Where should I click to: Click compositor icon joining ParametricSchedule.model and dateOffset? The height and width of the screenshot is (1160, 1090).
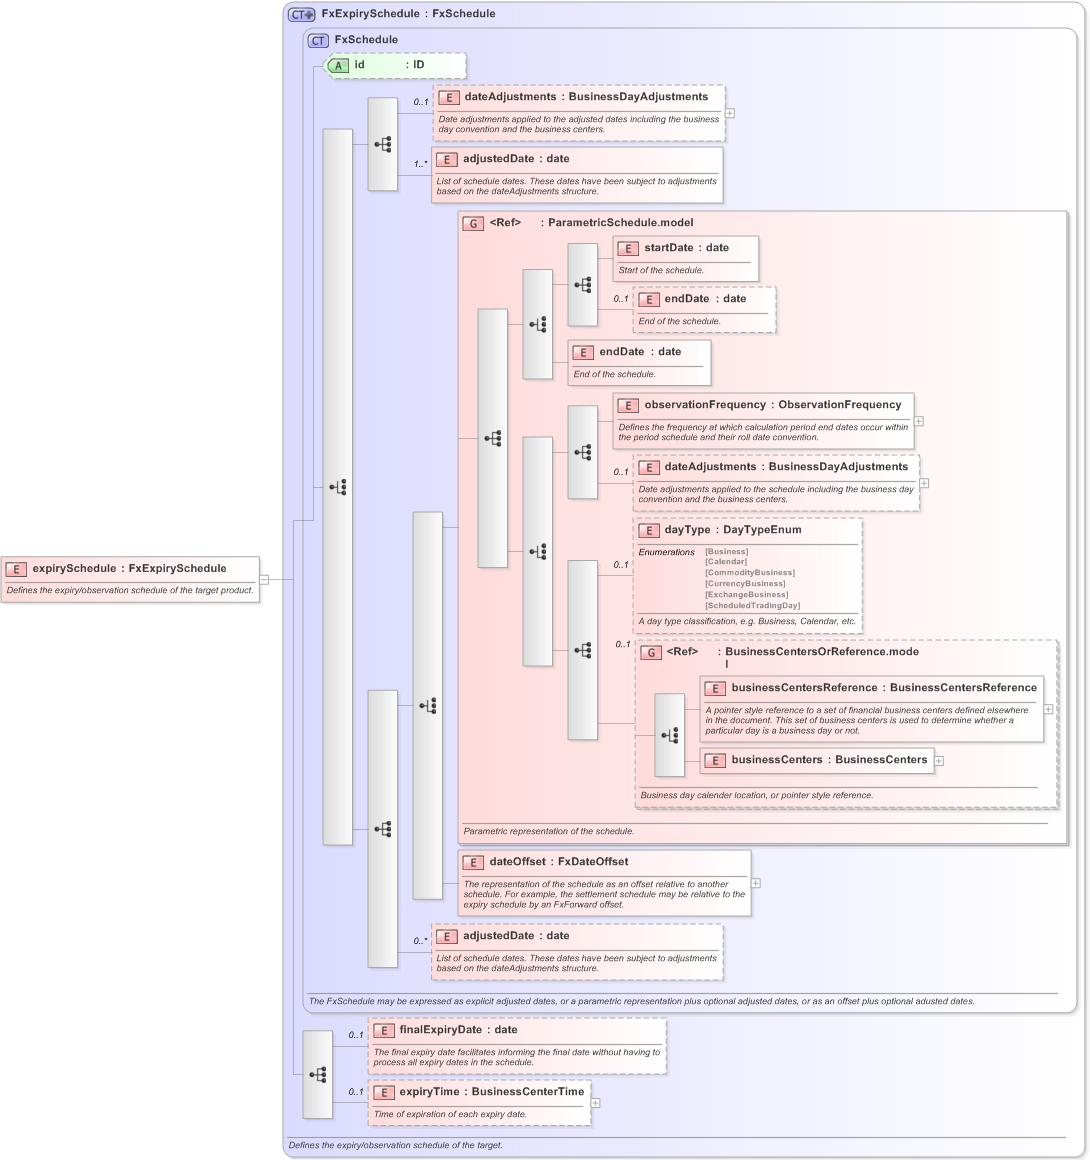pos(427,706)
